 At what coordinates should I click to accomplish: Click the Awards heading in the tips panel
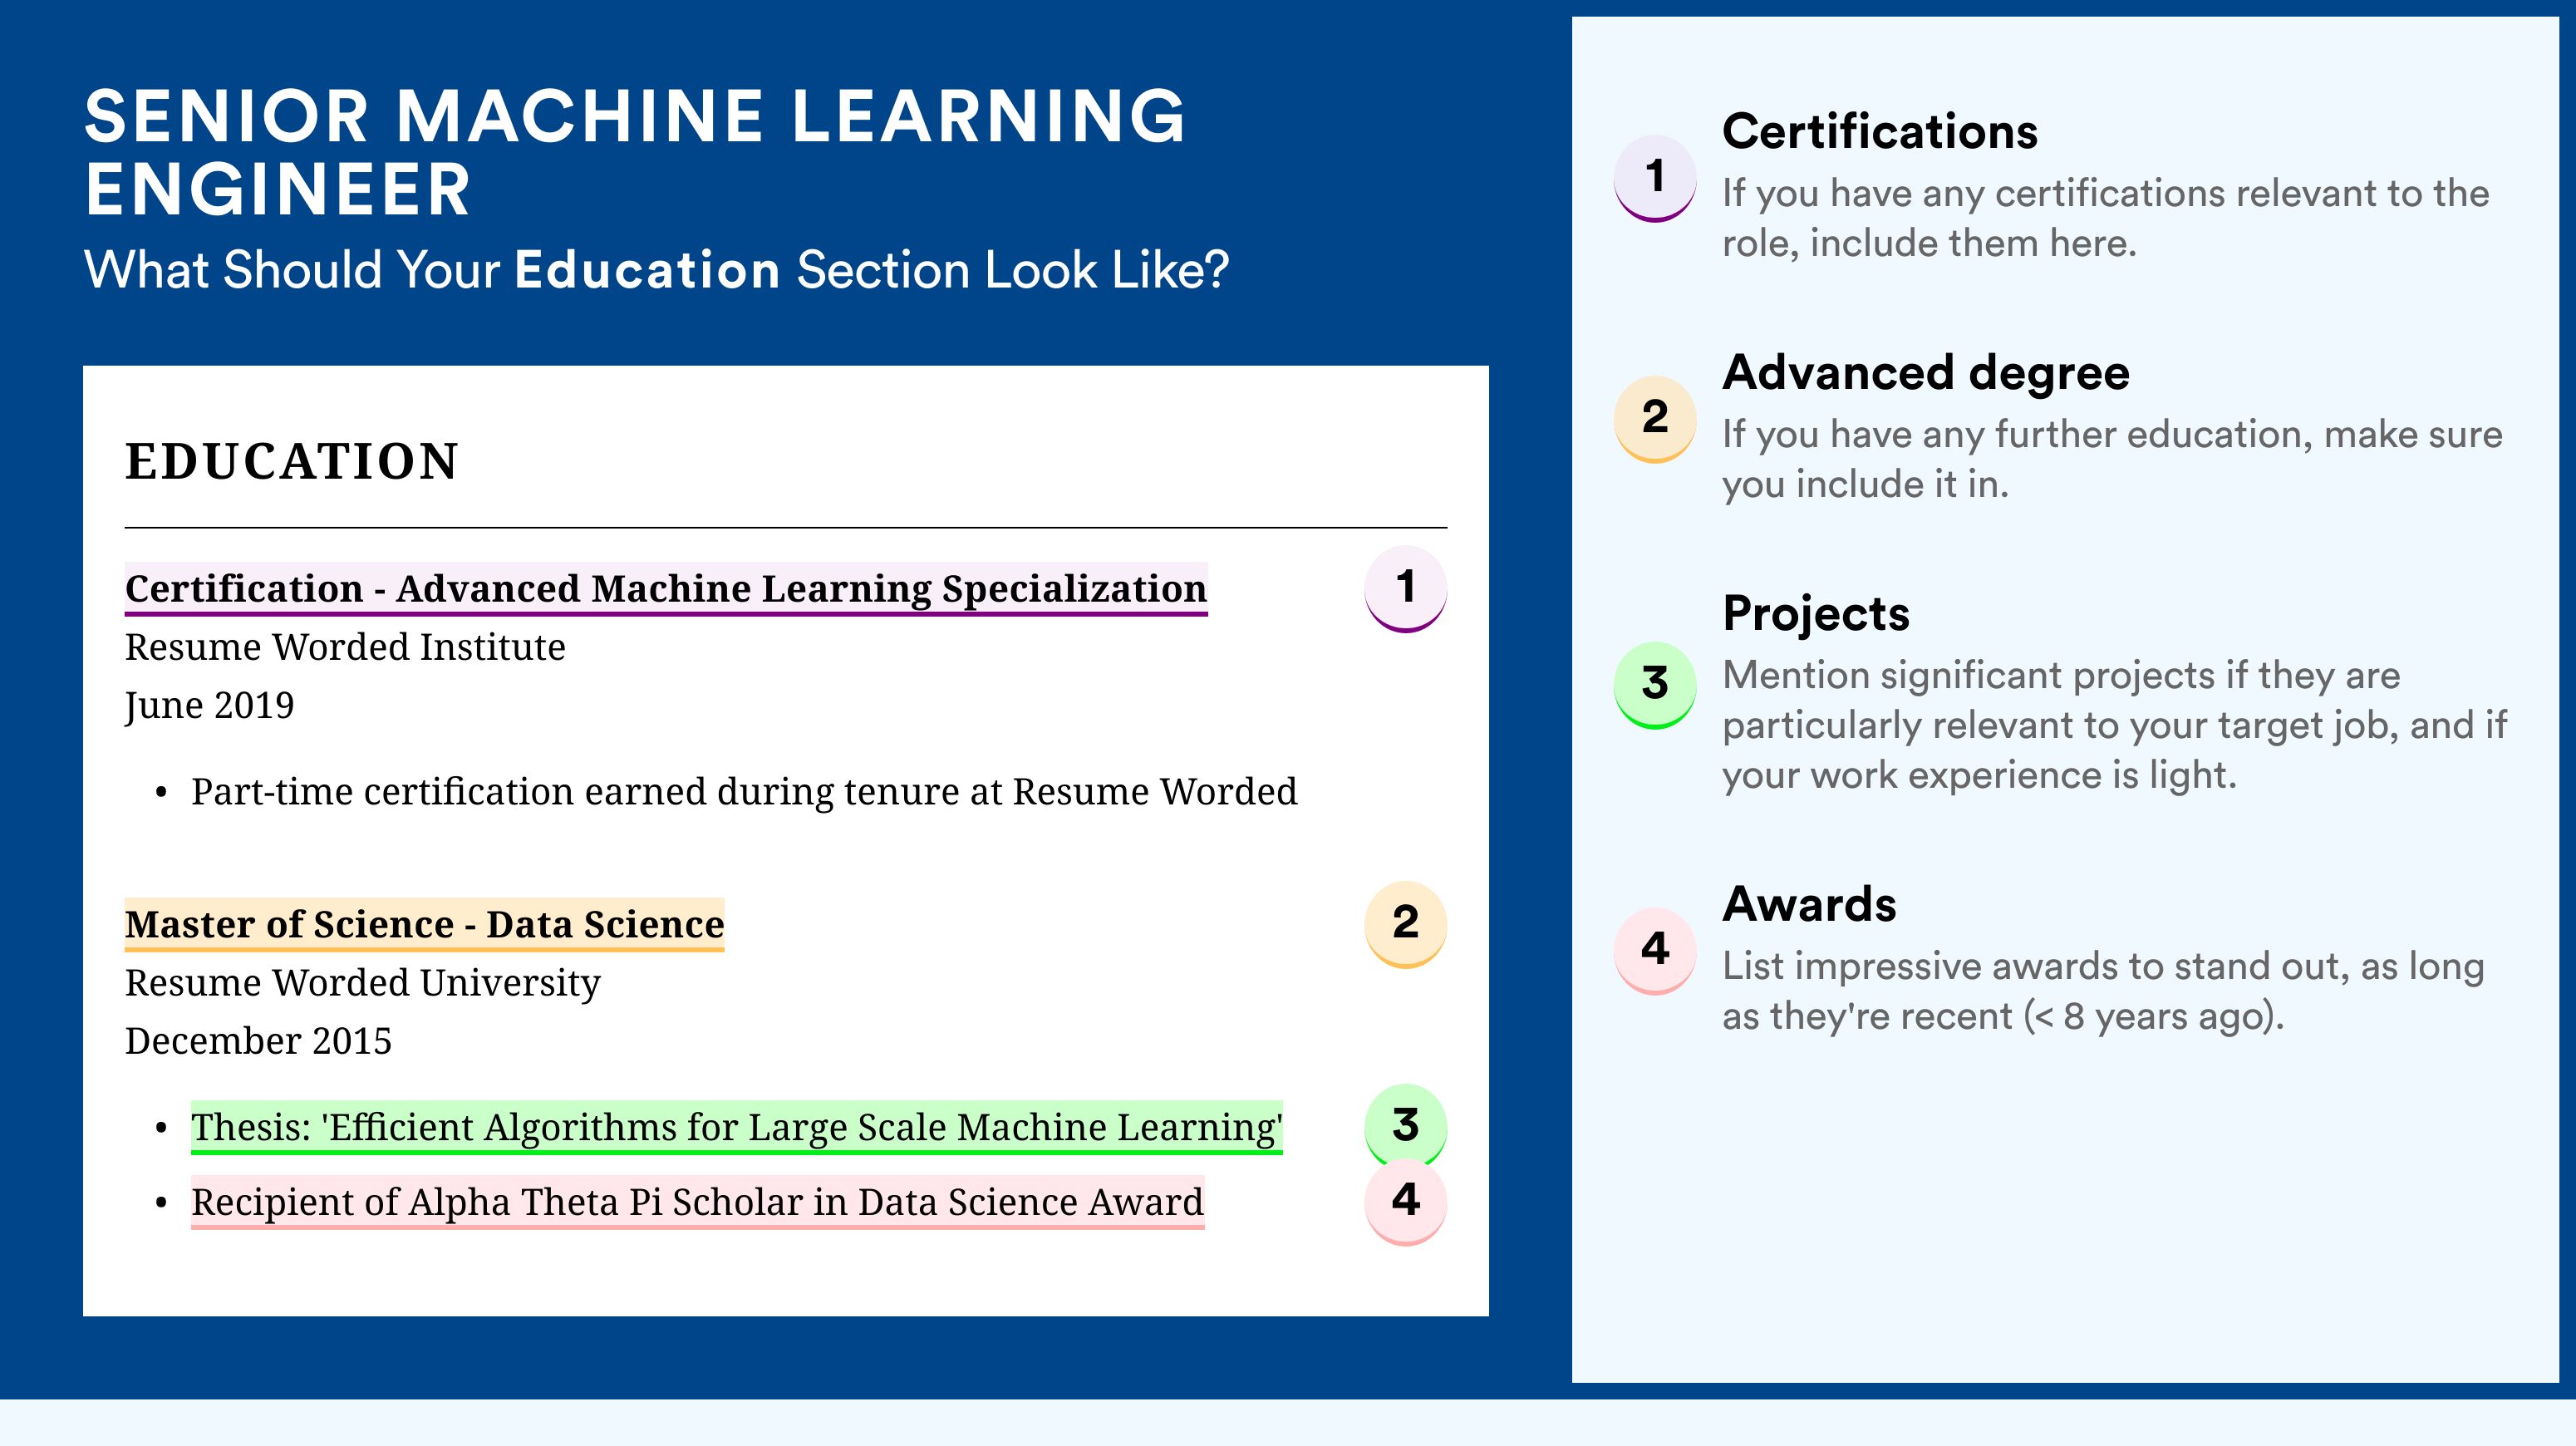[x=1809, y=904]
